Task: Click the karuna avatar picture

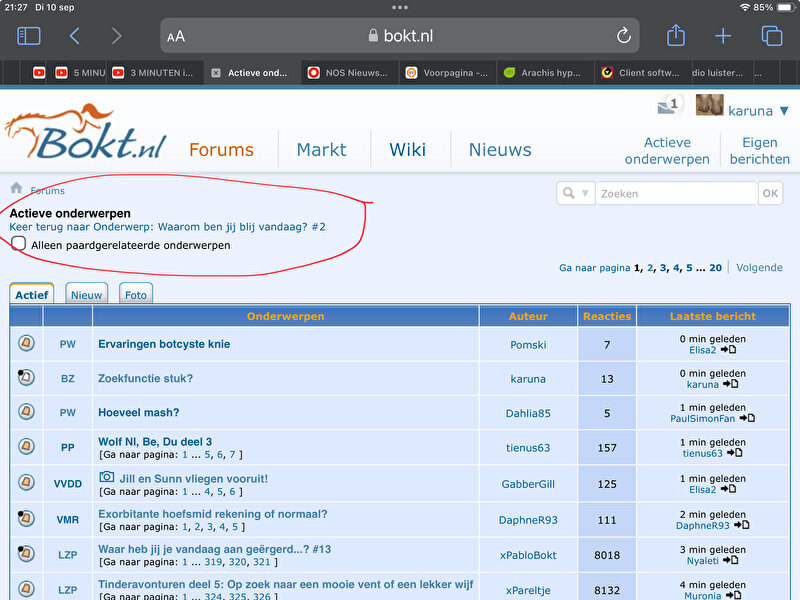Action: pyautogui.click(x=710, y=105)
